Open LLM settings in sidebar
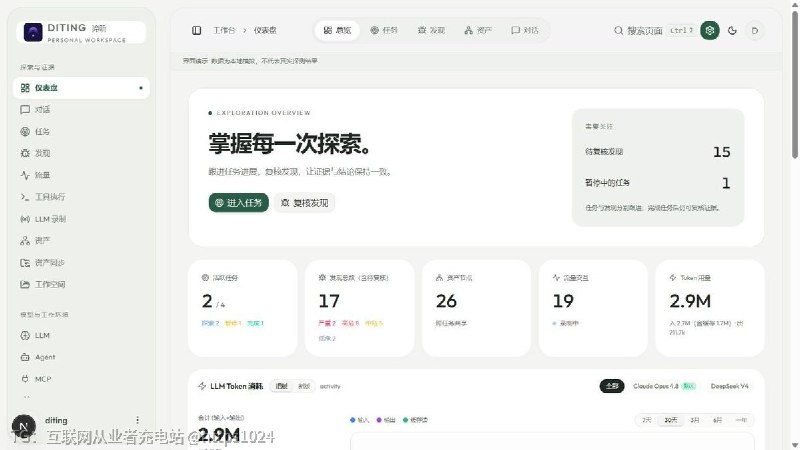800x450 pixels. click(x=81, y=335)
